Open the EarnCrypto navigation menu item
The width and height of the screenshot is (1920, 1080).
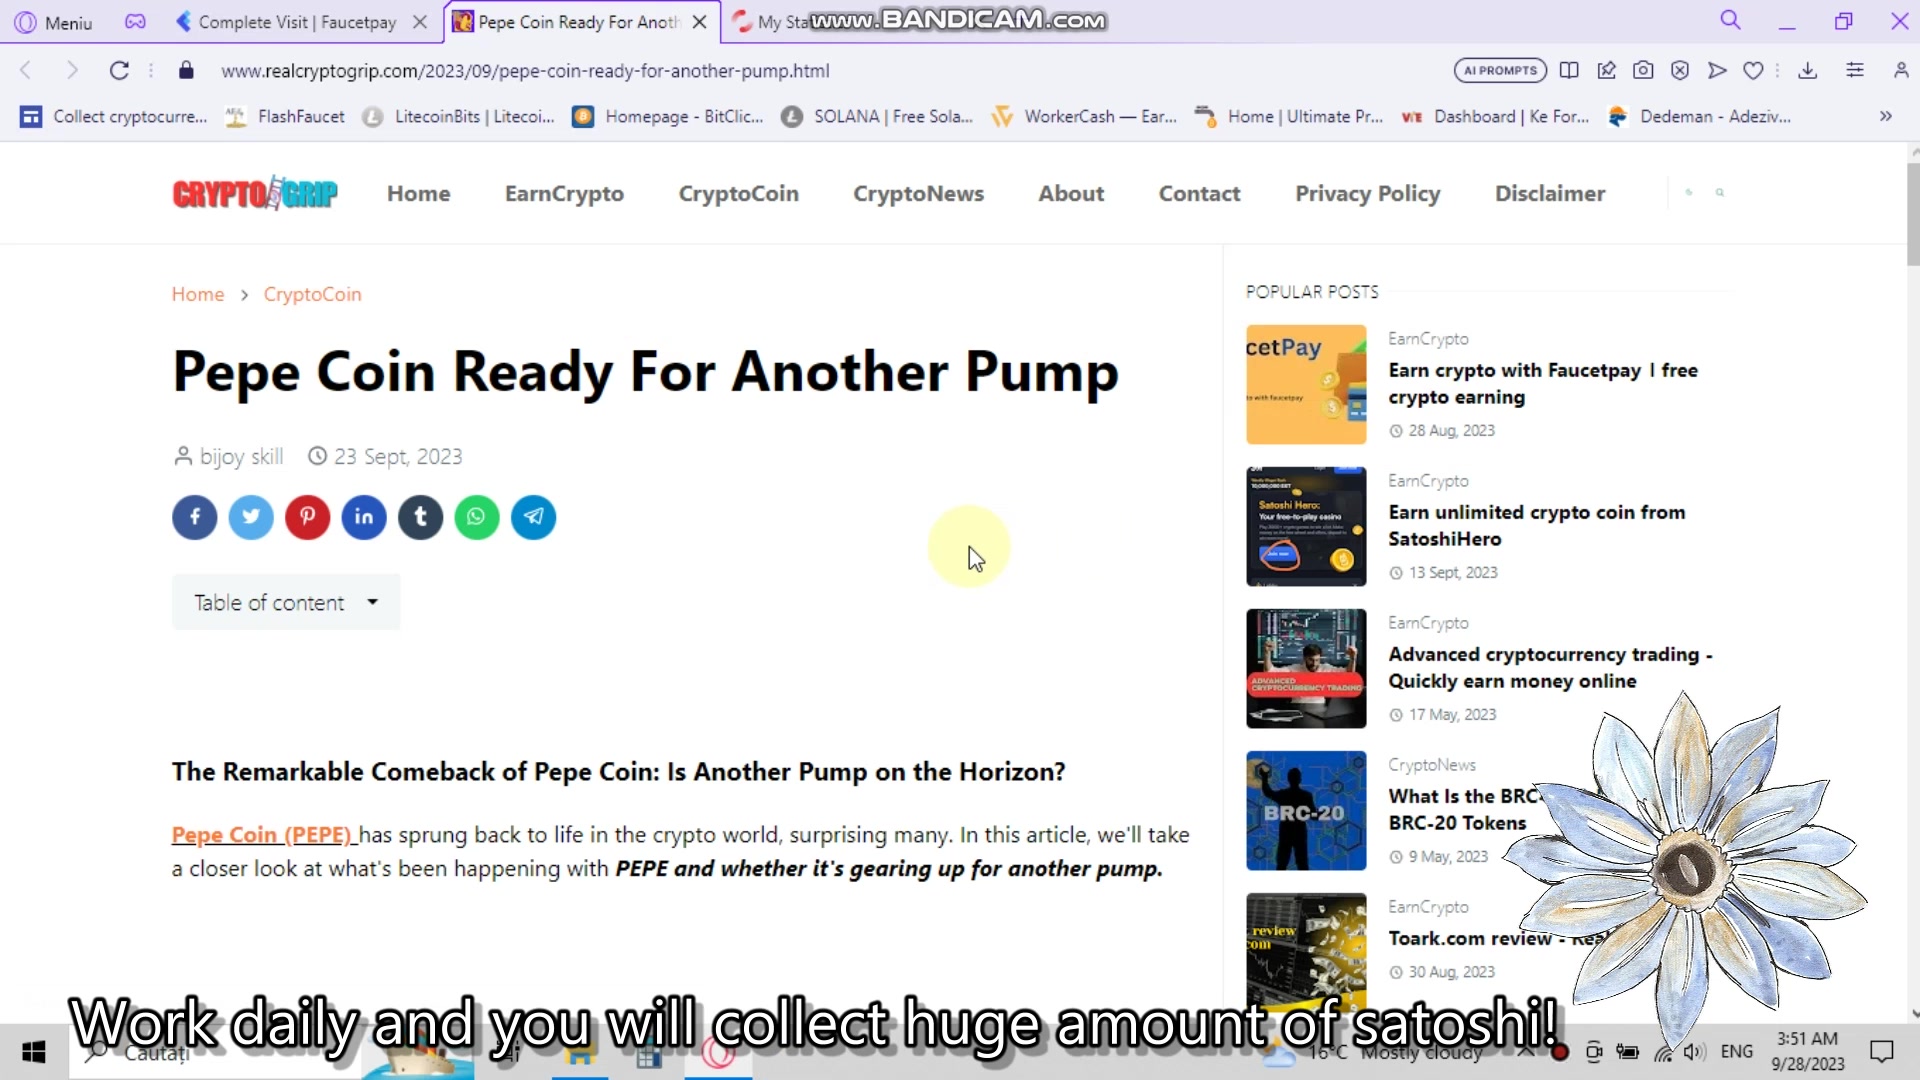[564, 193]
